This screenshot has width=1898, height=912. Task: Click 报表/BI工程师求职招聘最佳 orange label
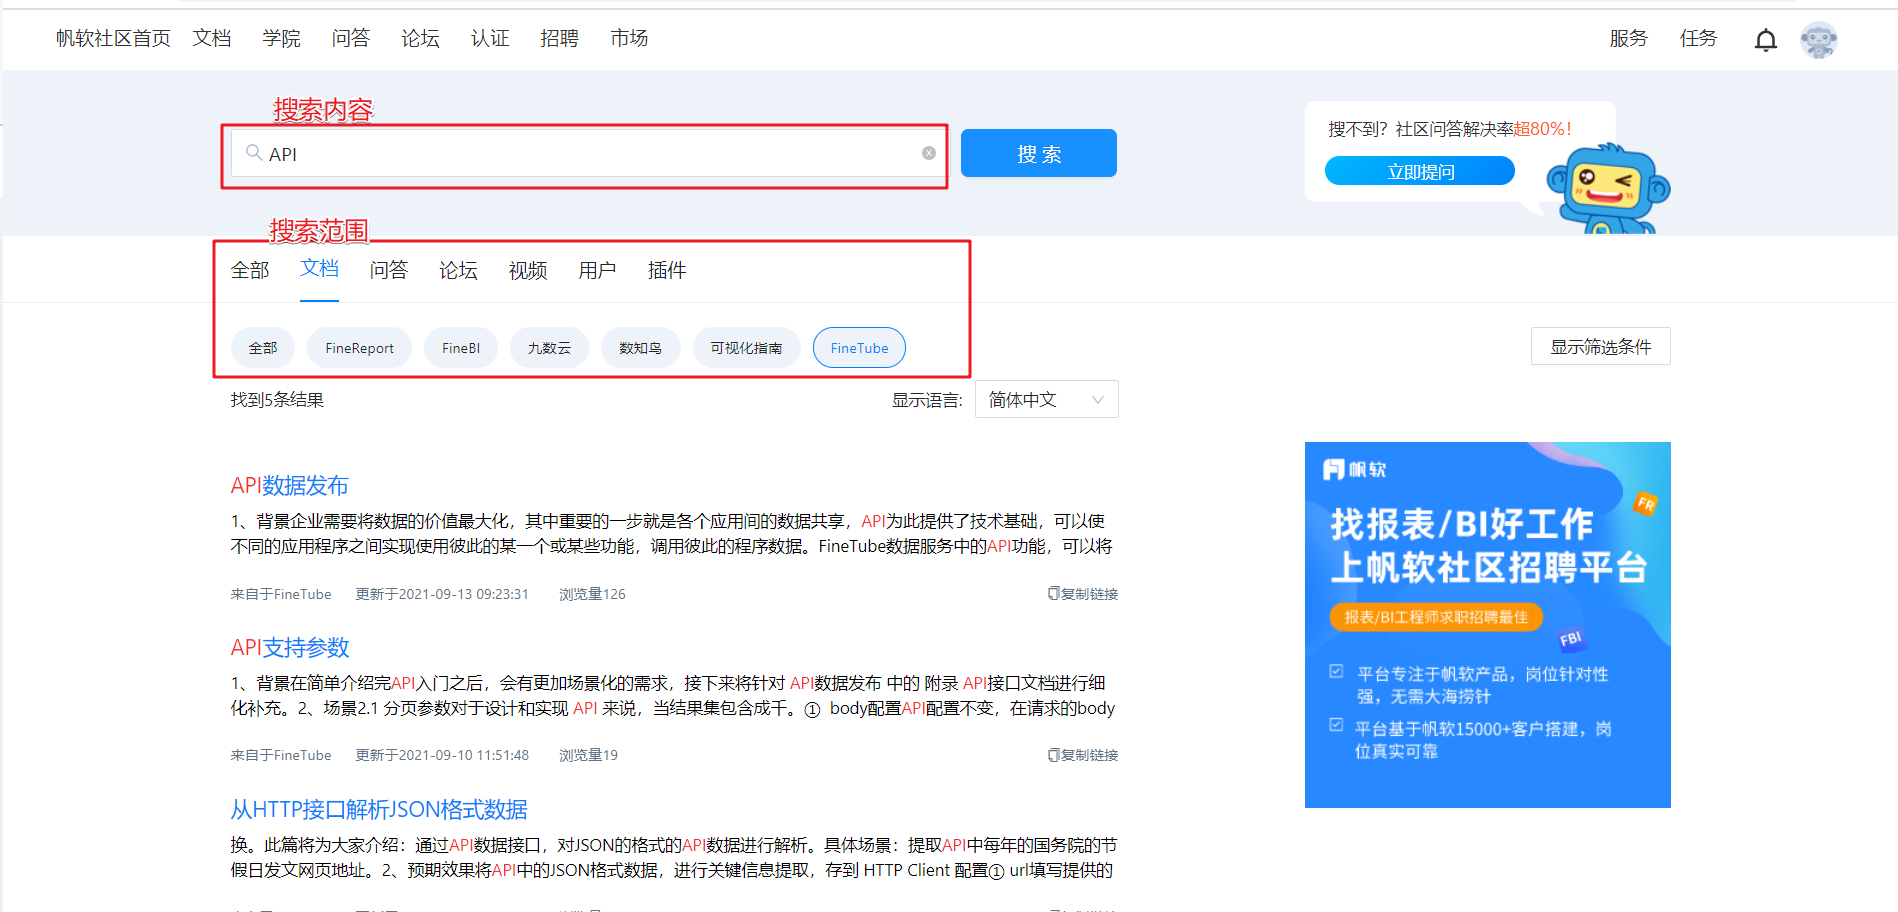(1436, 617)
